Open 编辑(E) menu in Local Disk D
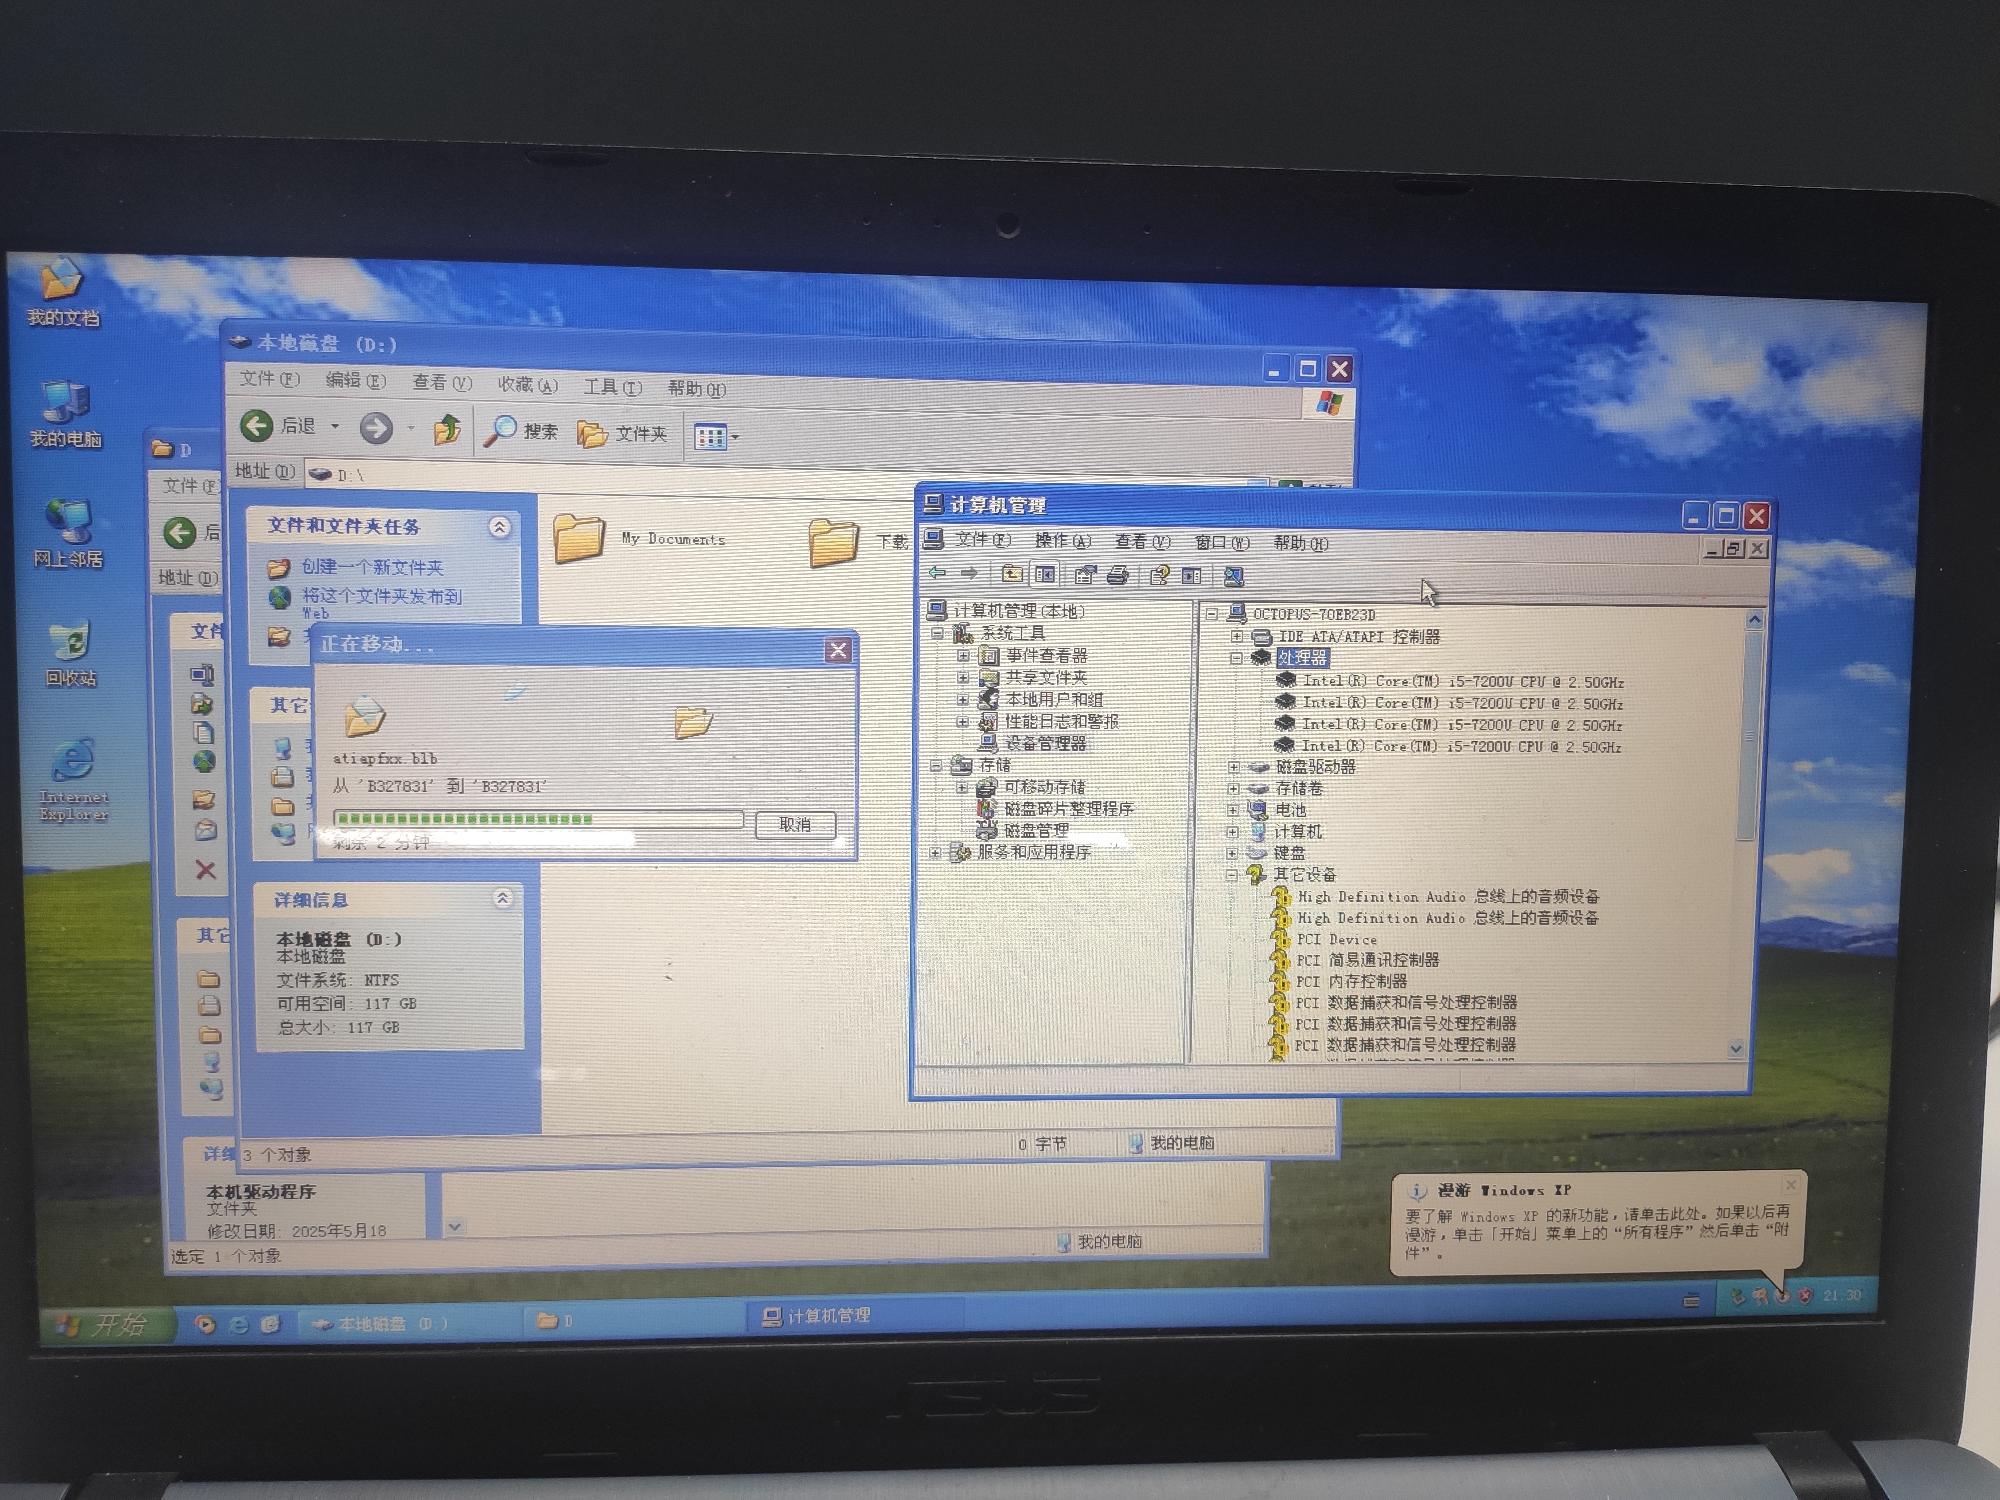 click(355, 380)
